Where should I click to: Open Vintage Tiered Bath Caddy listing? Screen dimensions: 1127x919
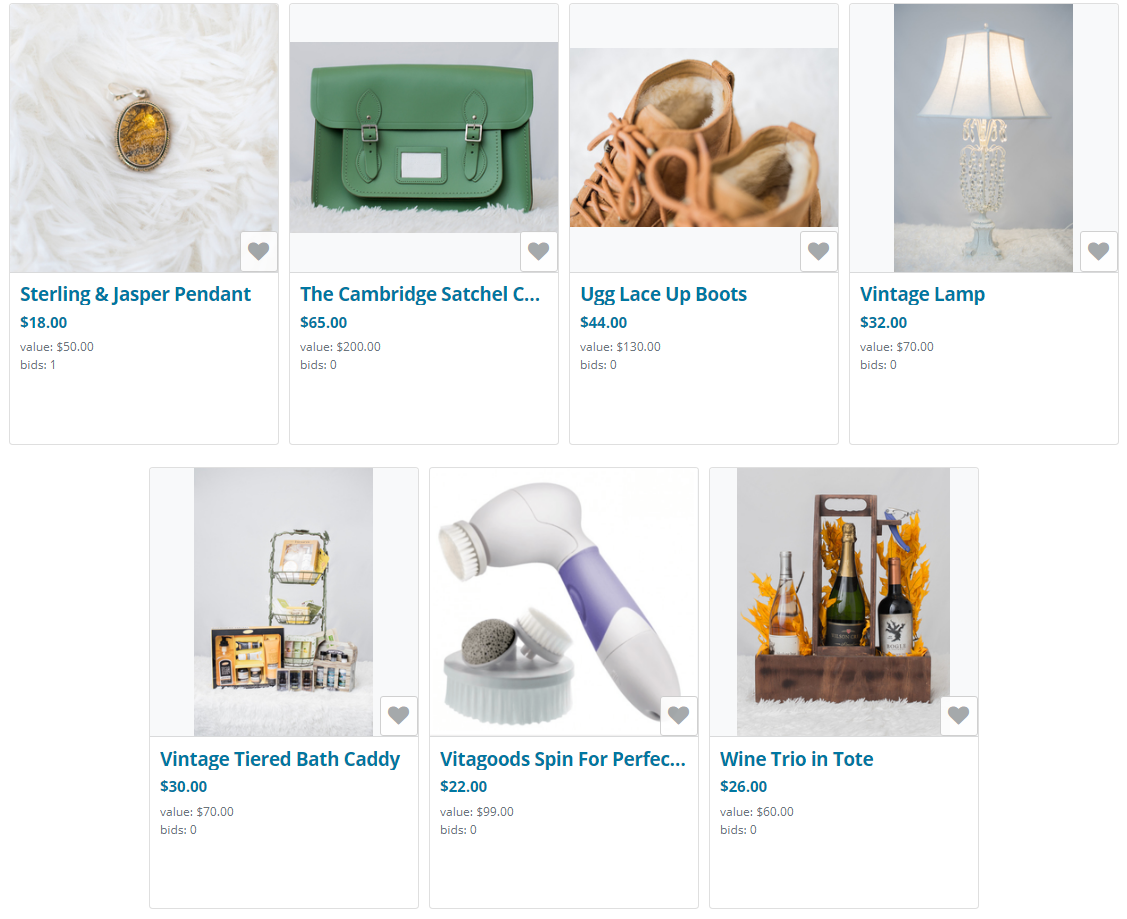[280, 759]
